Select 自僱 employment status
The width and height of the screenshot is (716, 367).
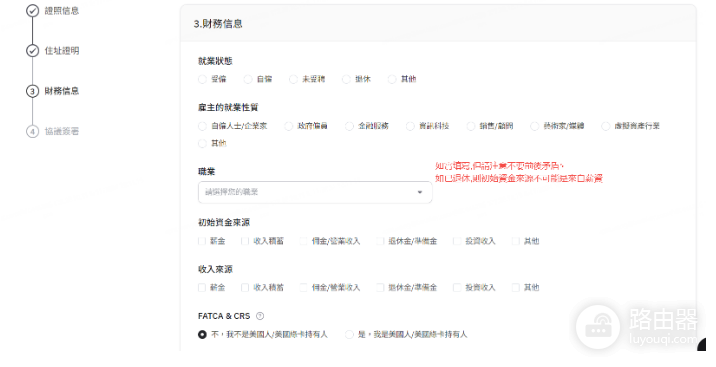coord(248,79)
